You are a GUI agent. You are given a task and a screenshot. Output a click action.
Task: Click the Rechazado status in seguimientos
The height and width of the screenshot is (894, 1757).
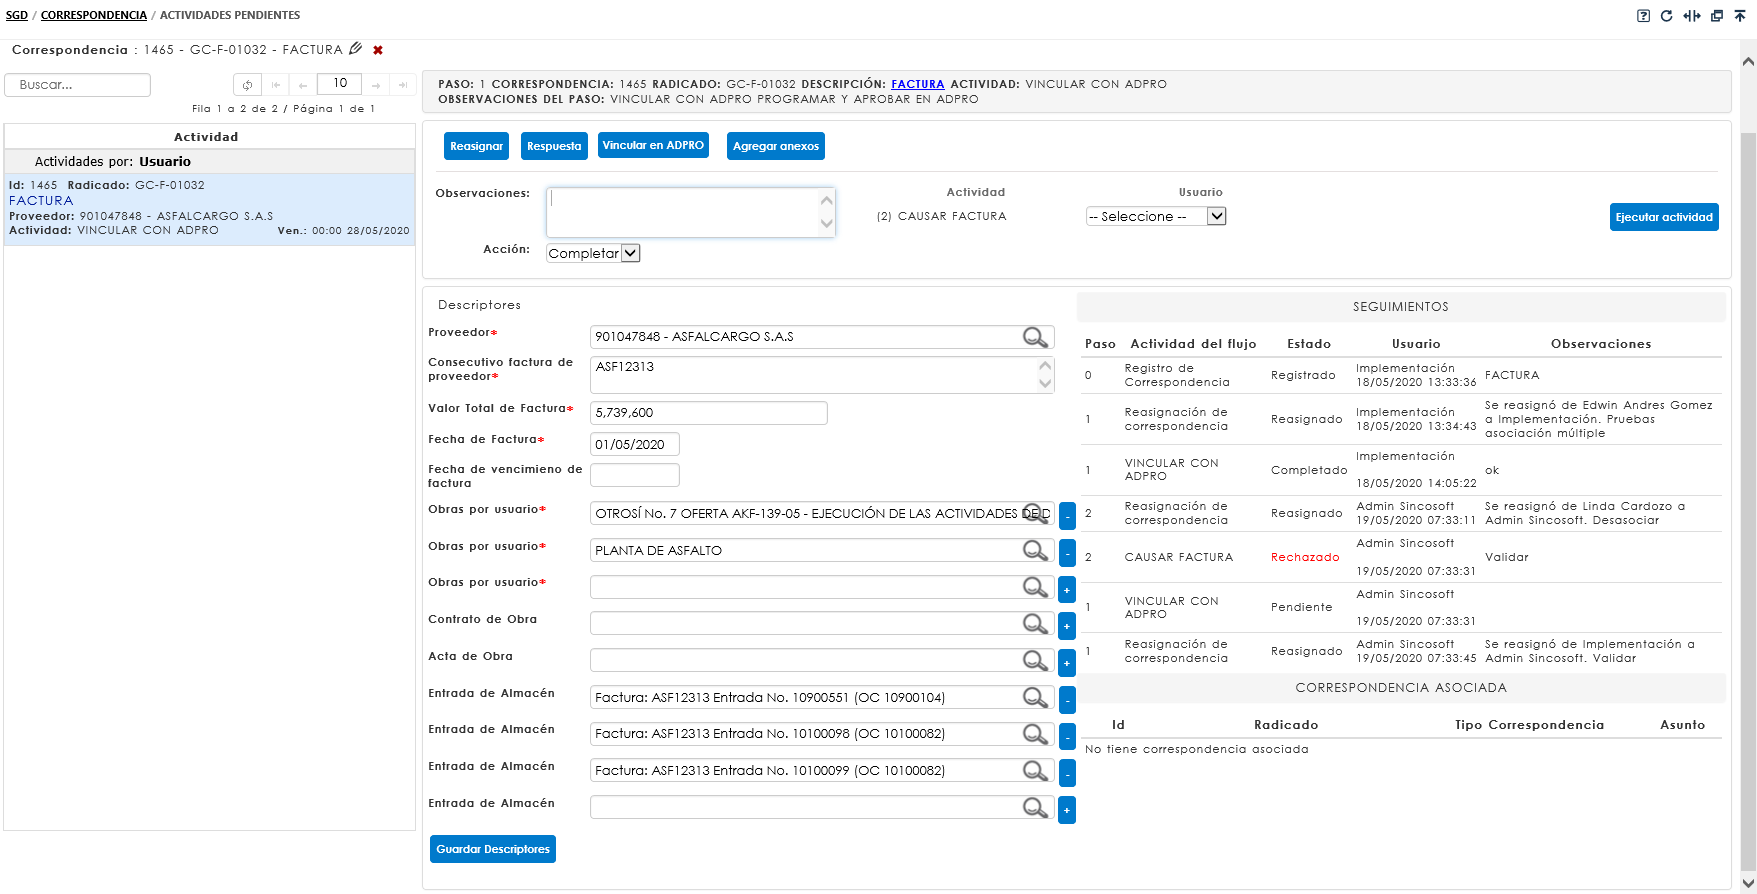1305,557
